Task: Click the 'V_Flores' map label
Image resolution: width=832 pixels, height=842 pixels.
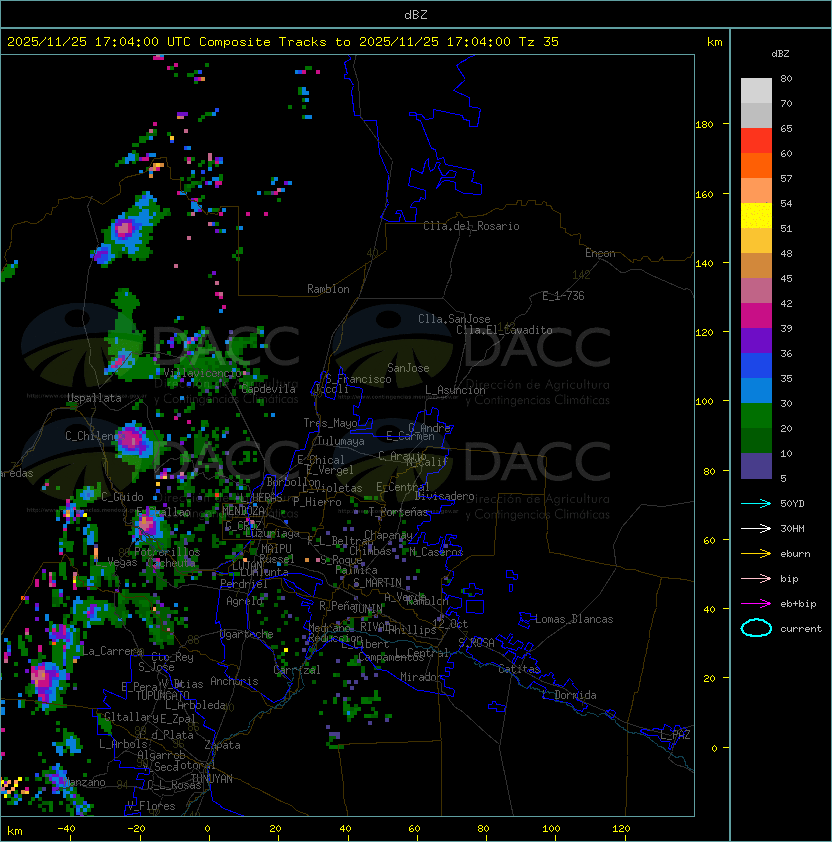Action: click(x=151, y=806)
